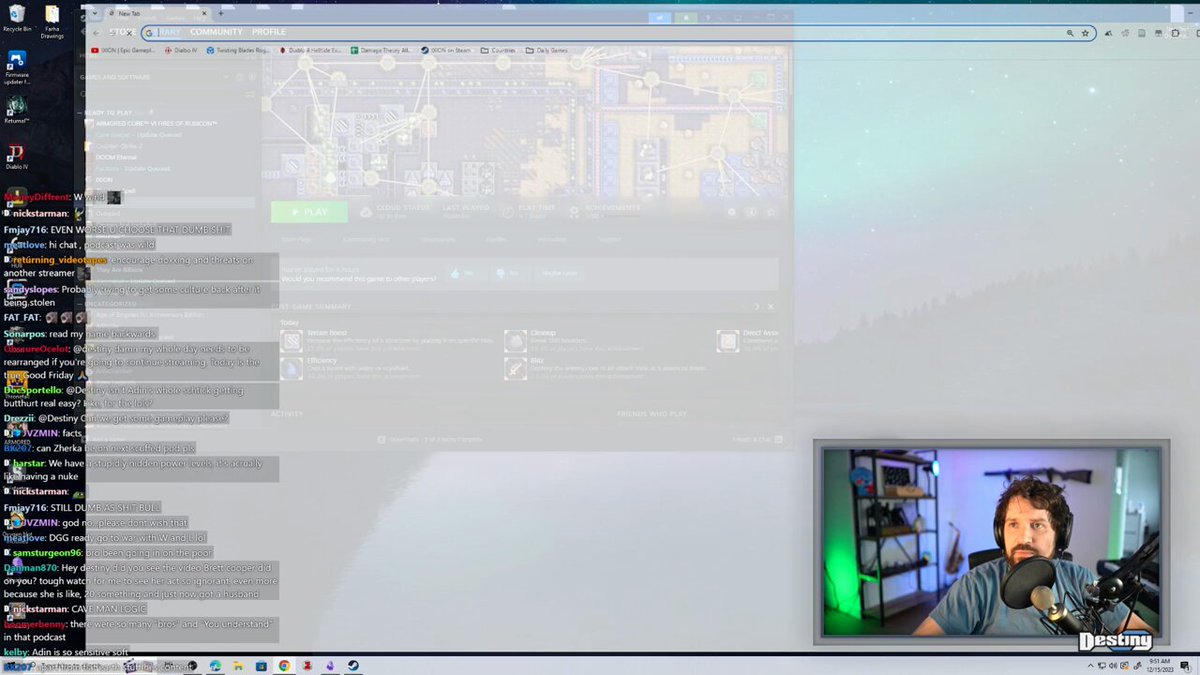Open the Steam PROFILE menu
1200x675 pixels.
(269, 32)
